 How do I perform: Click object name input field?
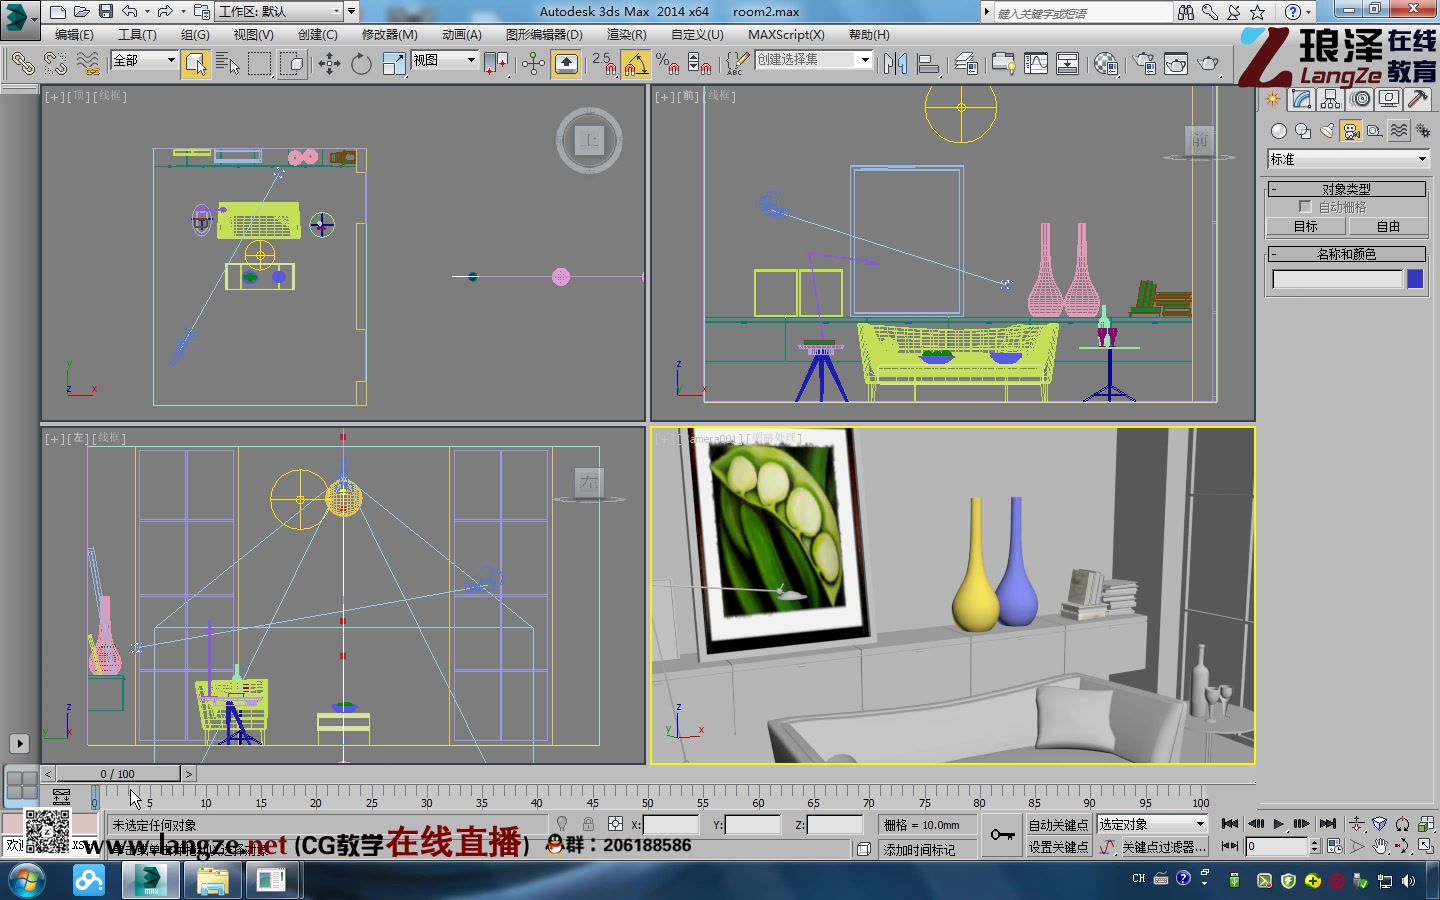click(1338, 279)
